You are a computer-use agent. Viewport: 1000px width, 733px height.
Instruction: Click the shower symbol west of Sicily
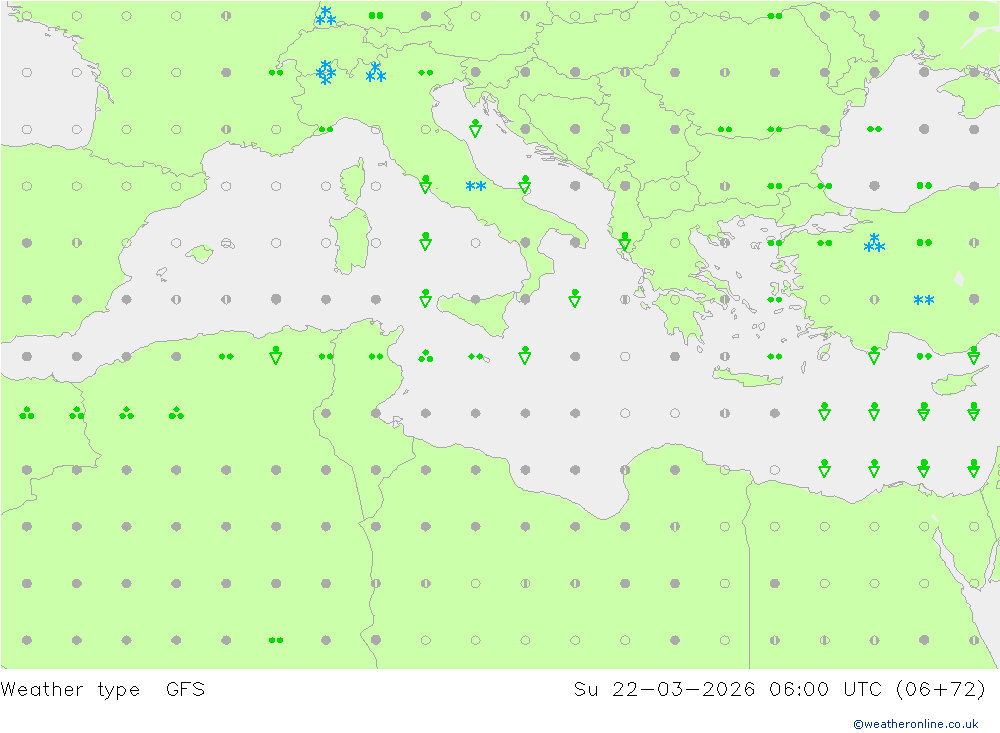425,298
